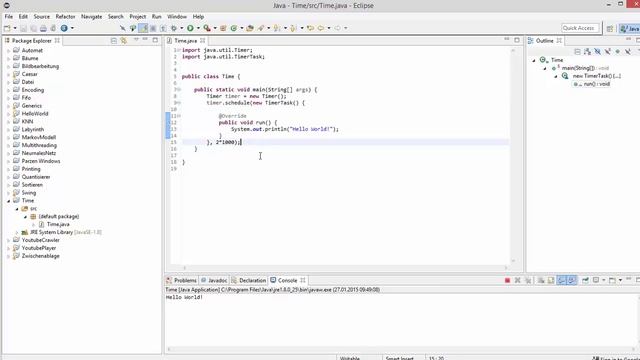This screenshot has height=360, width=640.
Task: Click the Run (green play) toolbar button
Action: tap(190, 28)
